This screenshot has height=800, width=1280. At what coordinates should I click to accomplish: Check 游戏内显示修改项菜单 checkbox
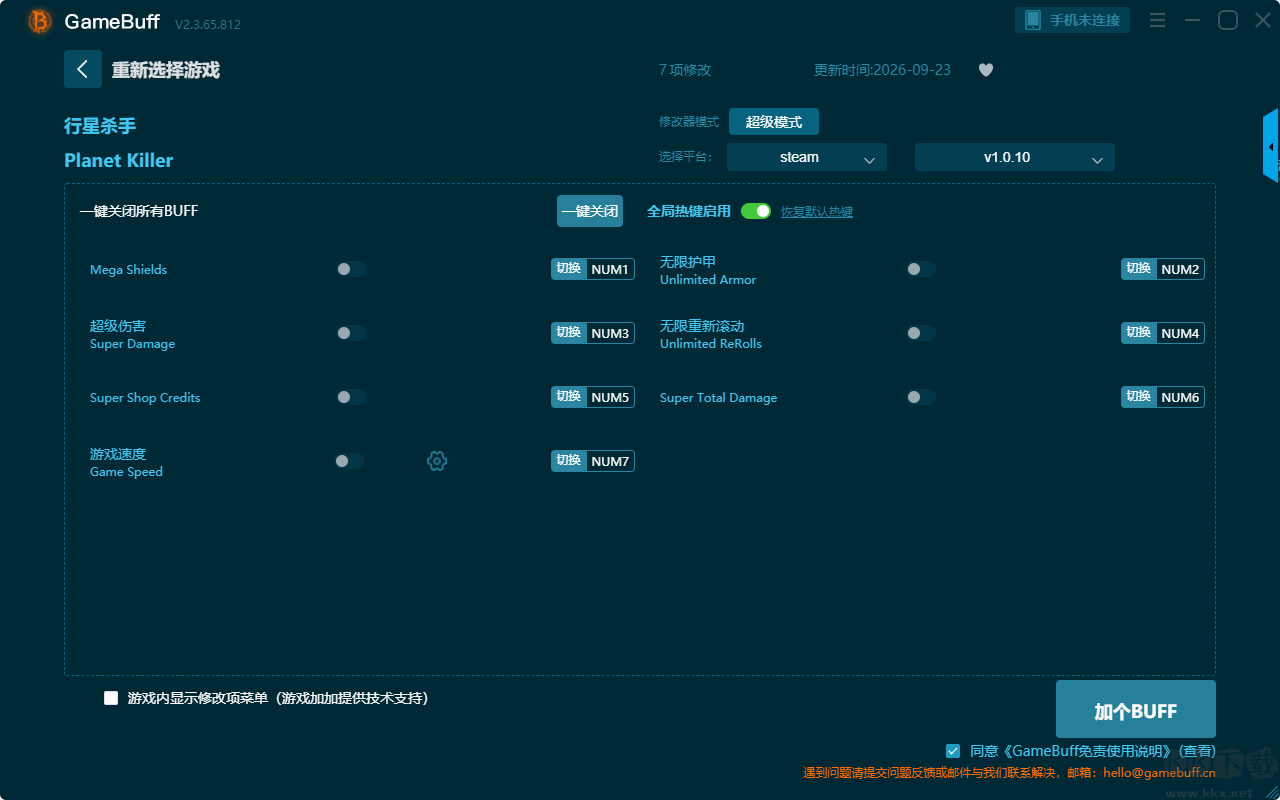click(111, 698)
